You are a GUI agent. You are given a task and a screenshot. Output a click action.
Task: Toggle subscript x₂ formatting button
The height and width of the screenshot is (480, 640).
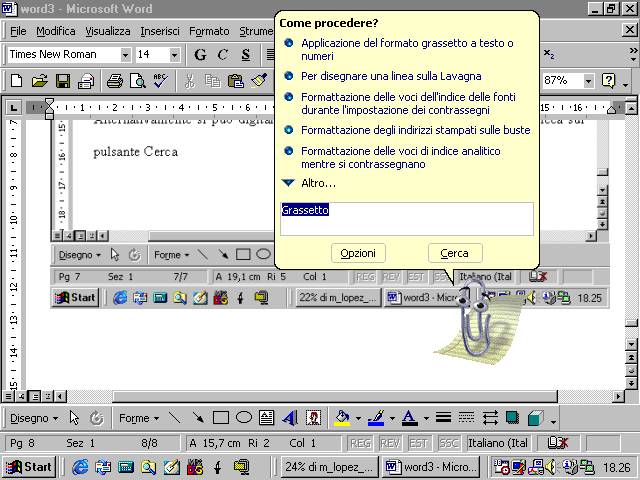(x=549, y=54)
